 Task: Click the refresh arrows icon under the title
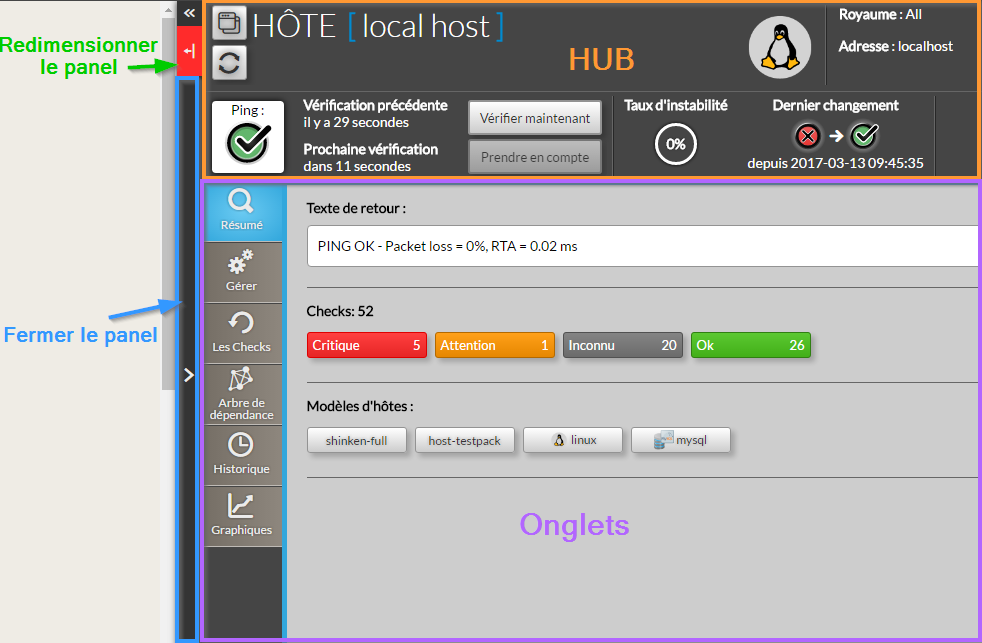[229, 63]
